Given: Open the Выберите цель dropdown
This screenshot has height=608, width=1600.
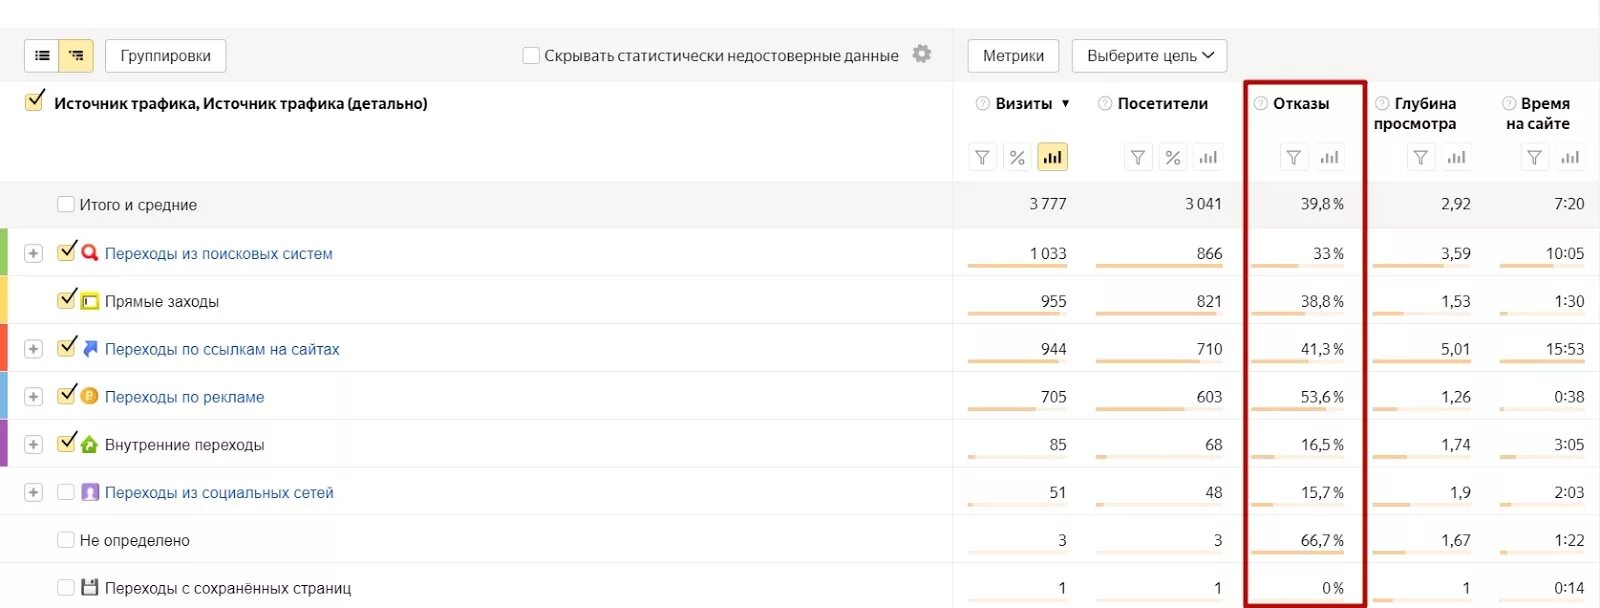Looking at the screenshot, I should [x=1149, y=56].
